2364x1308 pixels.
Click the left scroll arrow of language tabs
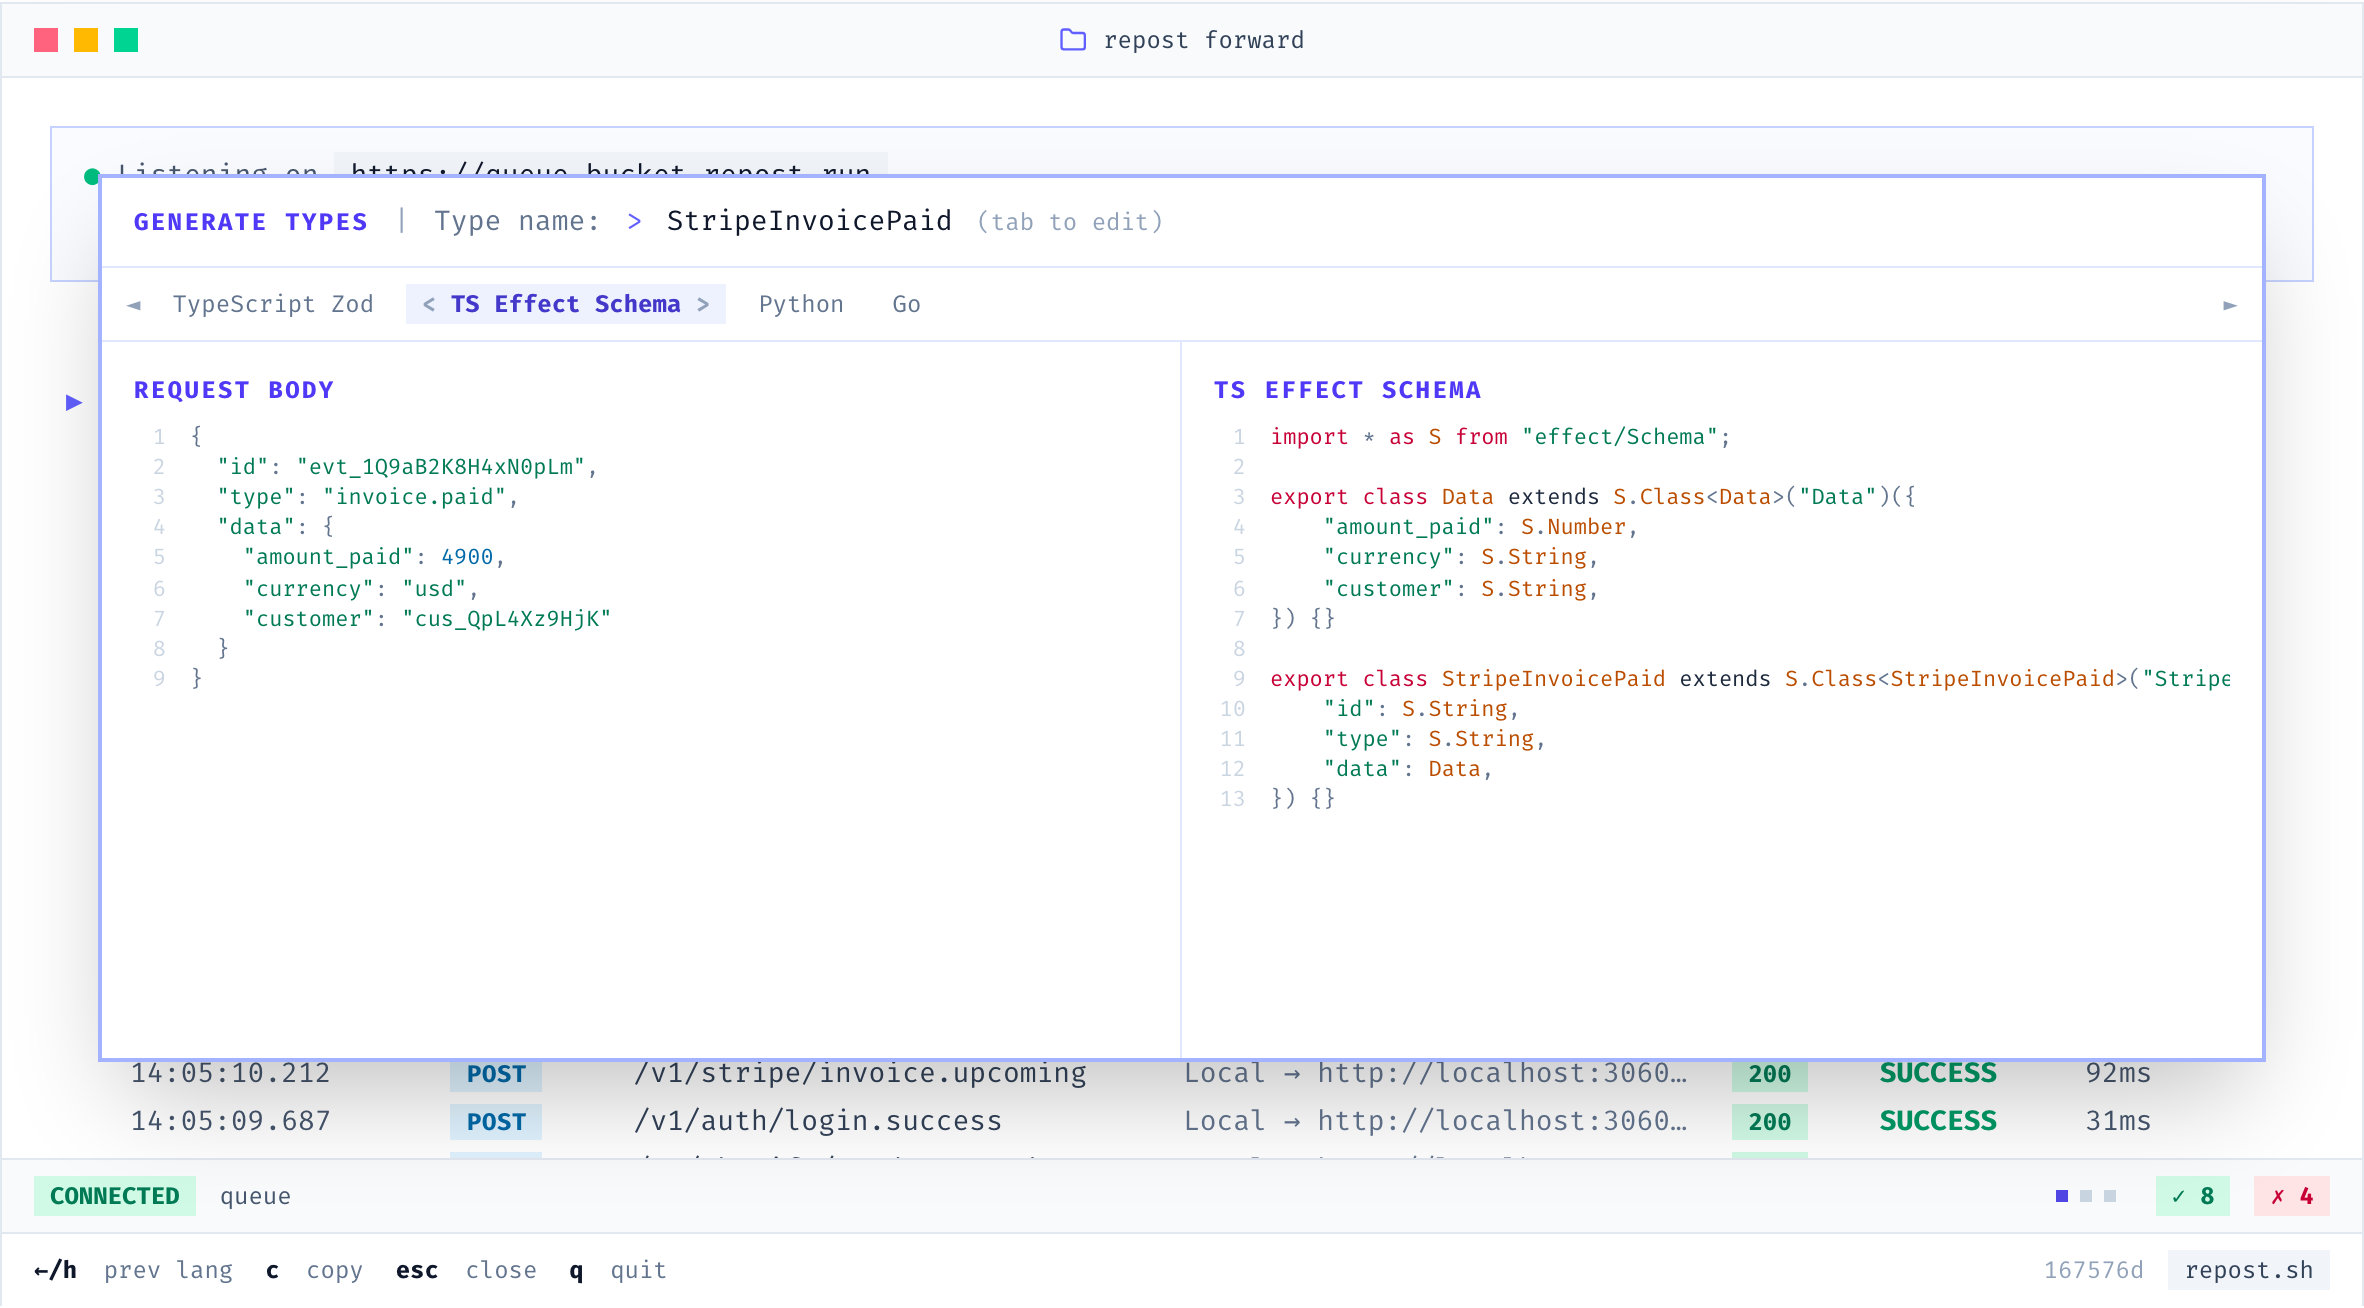pos(134,305)
